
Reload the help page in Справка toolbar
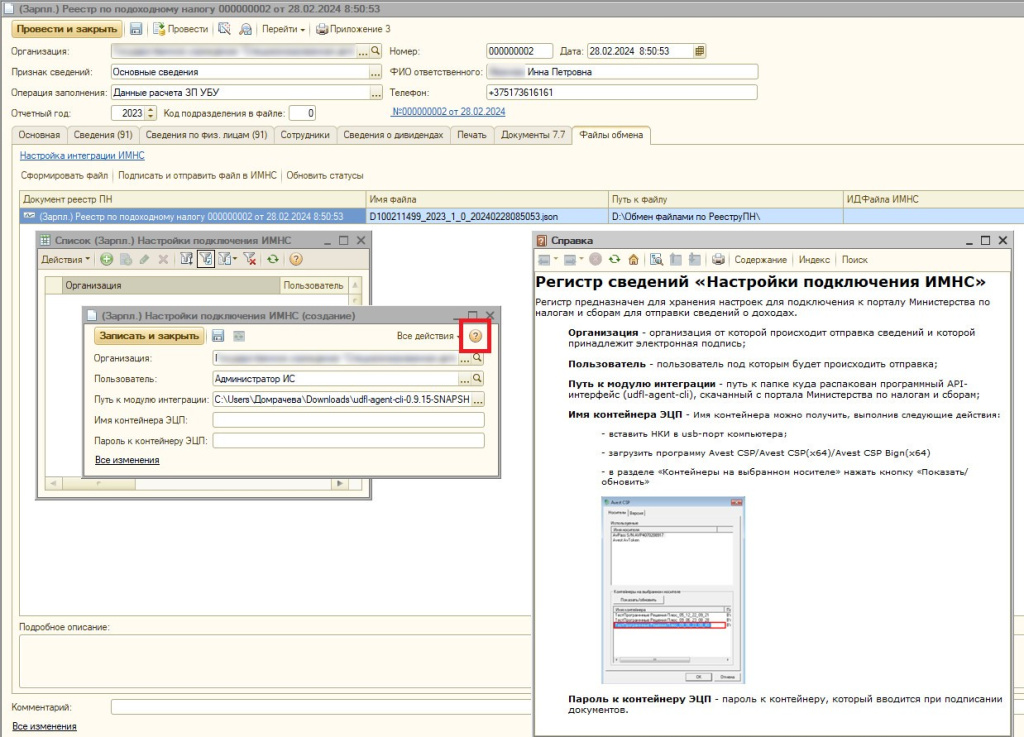click(x=614, y=260)
